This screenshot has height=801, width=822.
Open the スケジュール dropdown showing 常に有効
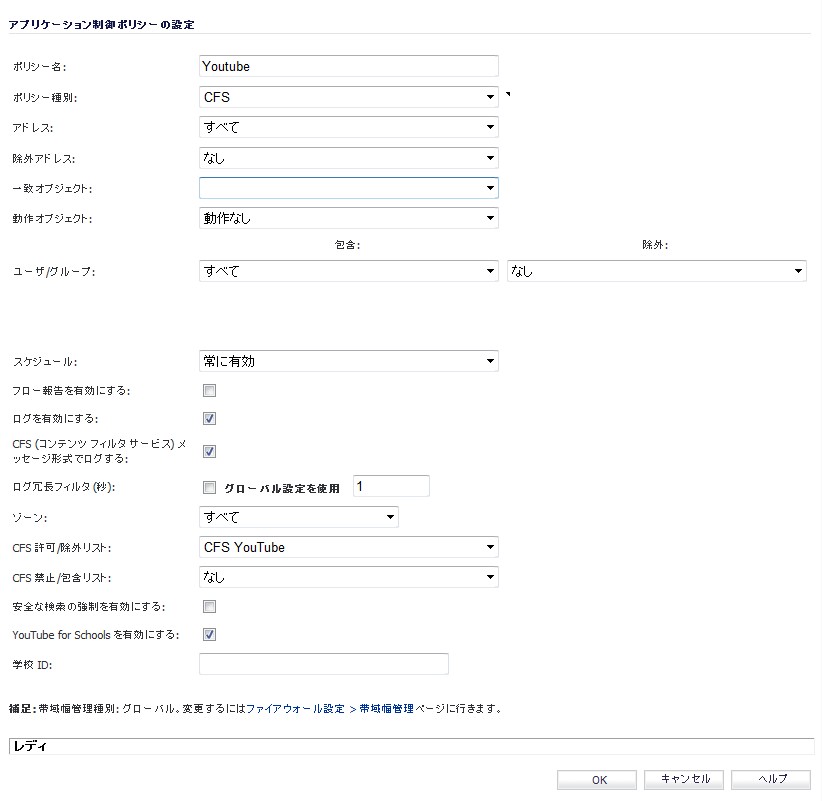pyautogui.click(x=349, y=361)
